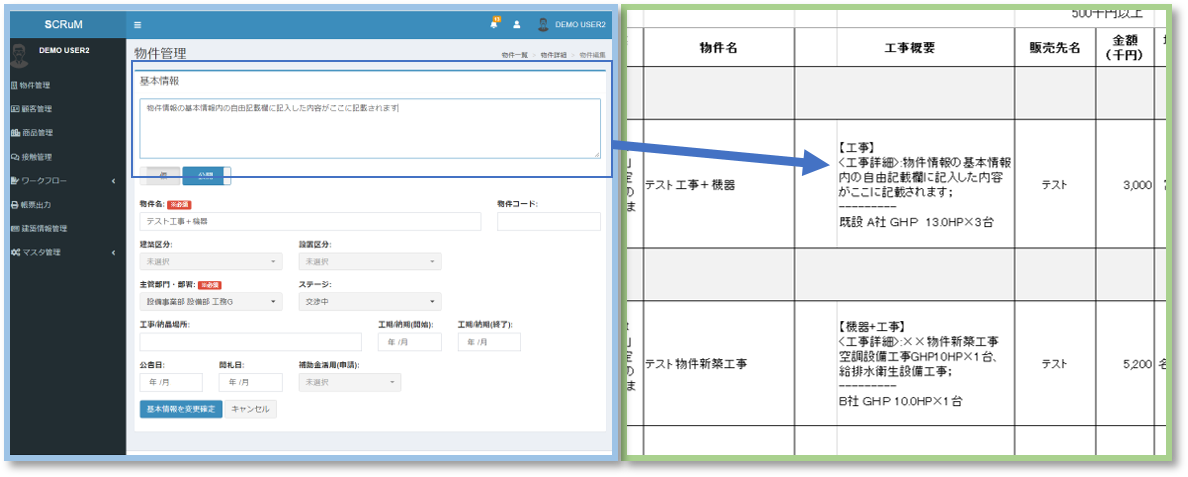Open 帳票出力 in the sidebar
The height and width of the screenshot is (477, 1188).
[x=31, y=204]
